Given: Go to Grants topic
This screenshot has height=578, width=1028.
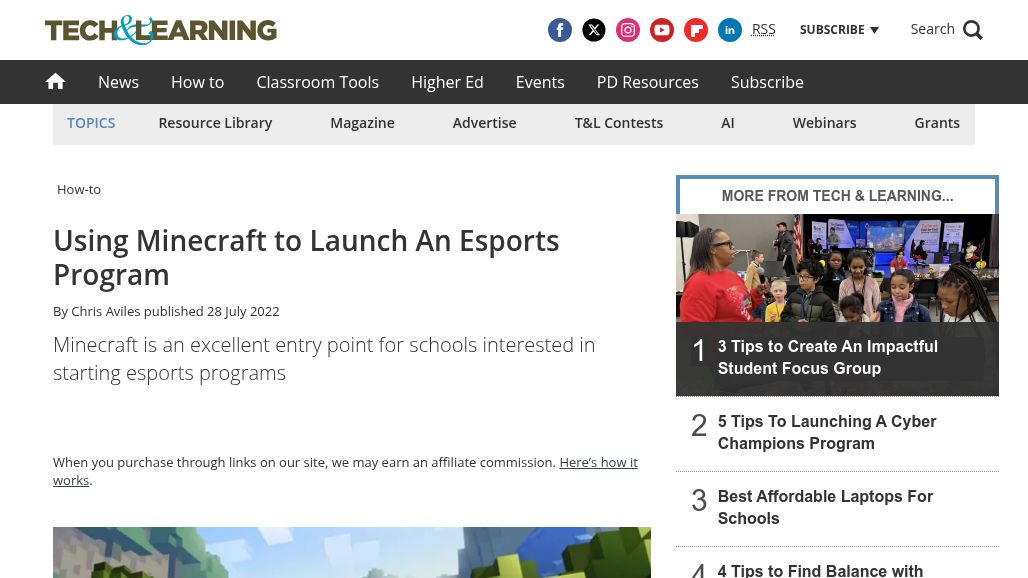Looking at the screenshot, I should tap(937, 123).
